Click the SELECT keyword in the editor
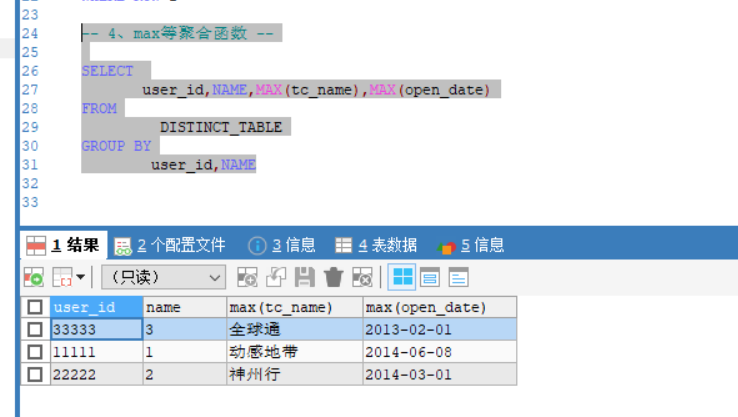Screen dimensions: 738x417 (107, 71)
